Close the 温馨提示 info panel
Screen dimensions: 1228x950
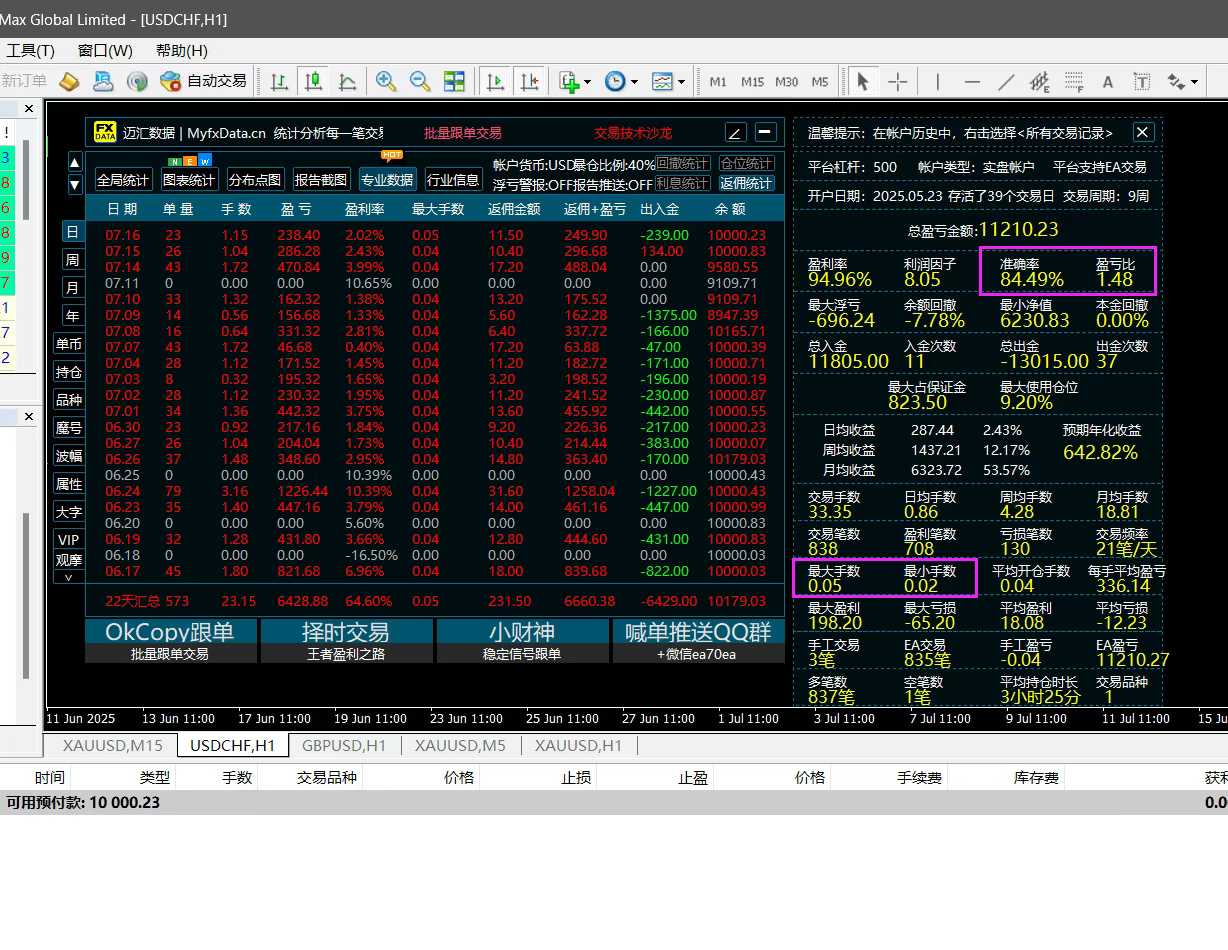click(1144, 132)
